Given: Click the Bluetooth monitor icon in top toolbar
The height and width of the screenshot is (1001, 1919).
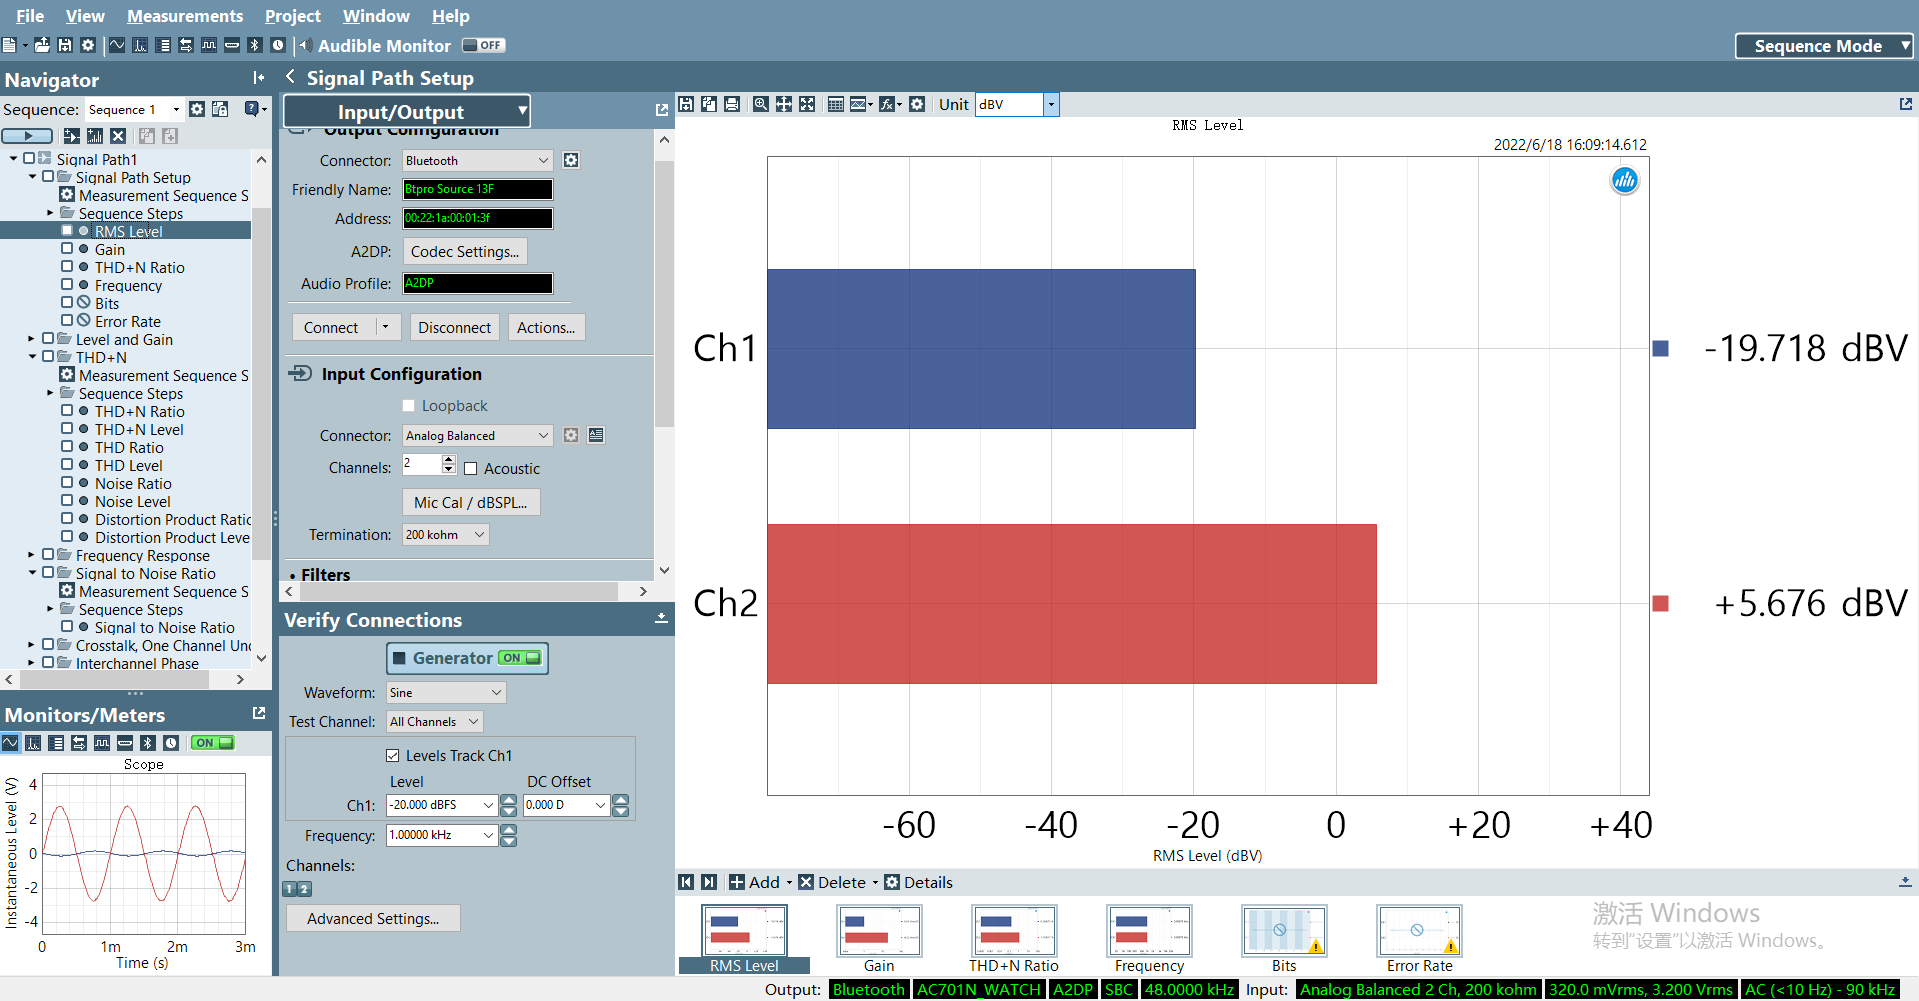Looking at the screenshot, I should (x=255, y=45).
